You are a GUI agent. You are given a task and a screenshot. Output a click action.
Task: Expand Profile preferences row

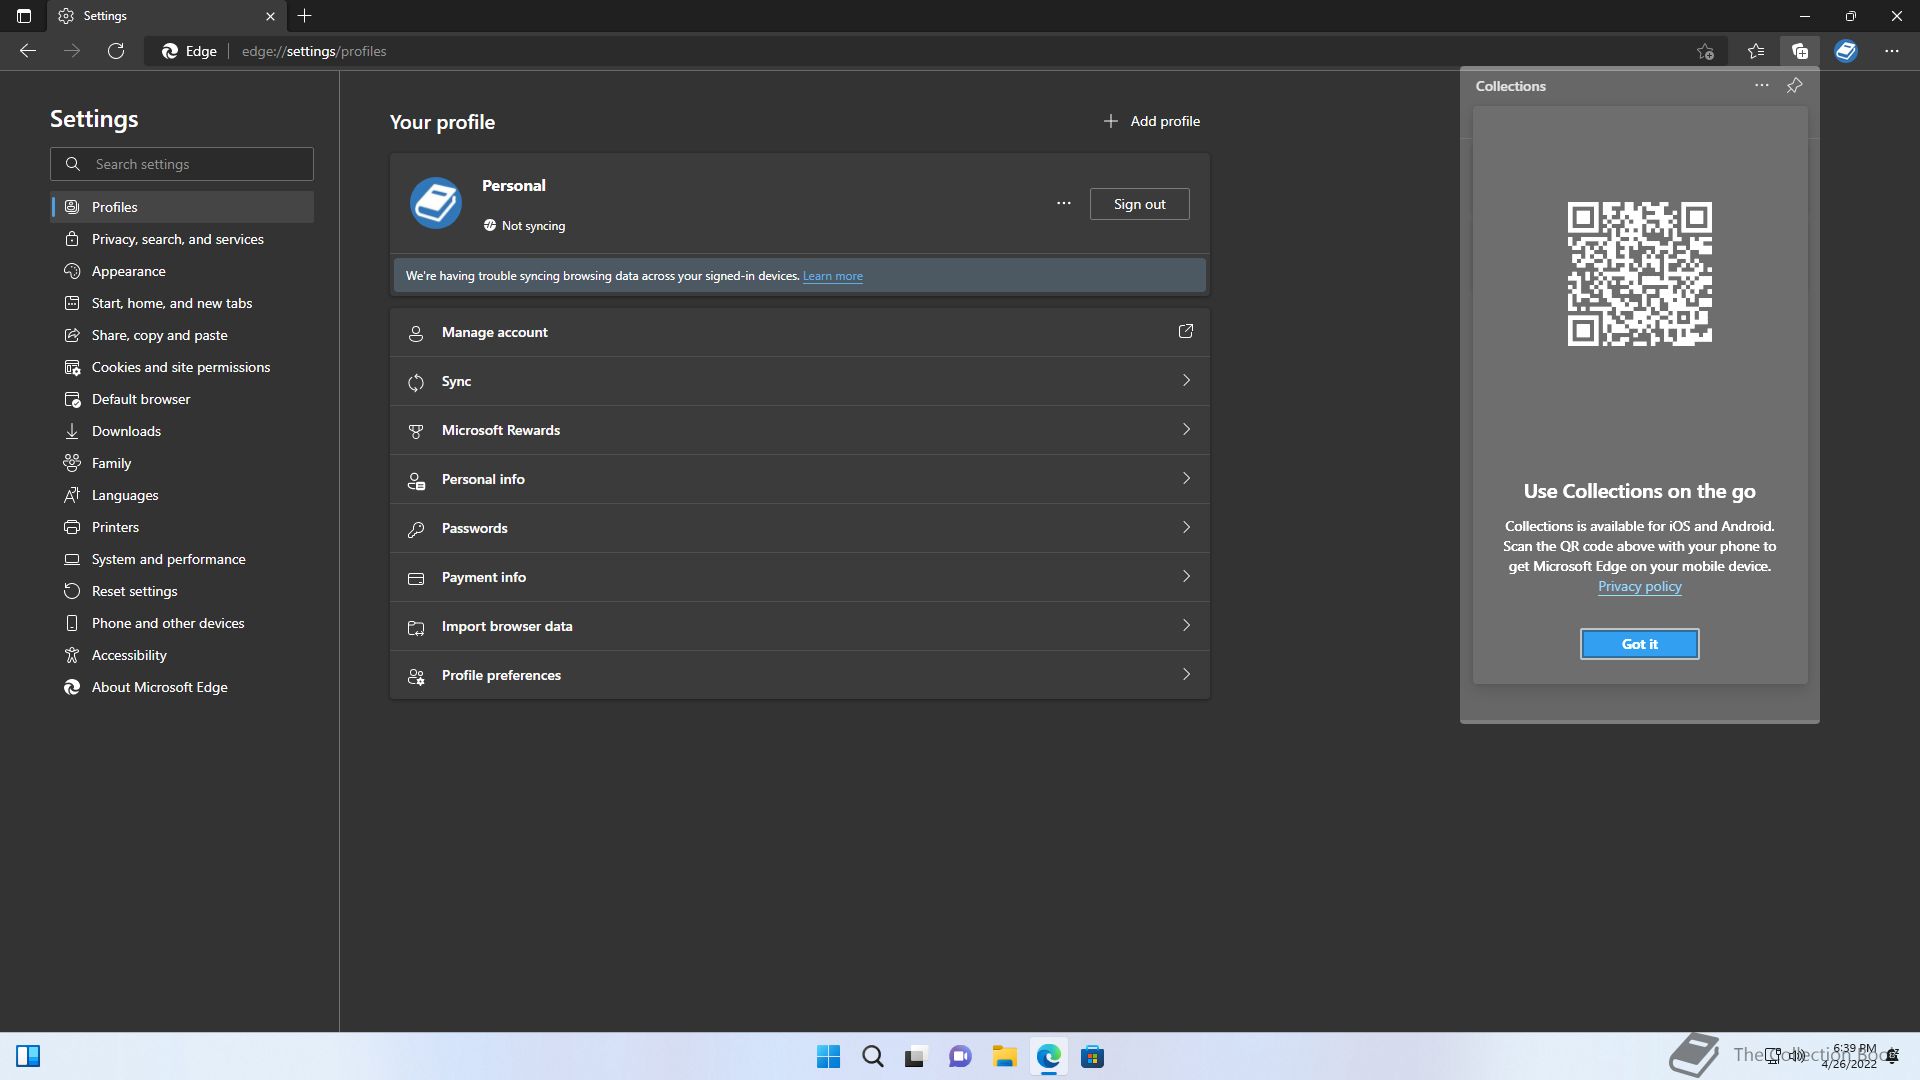click(x=800, y=675)
